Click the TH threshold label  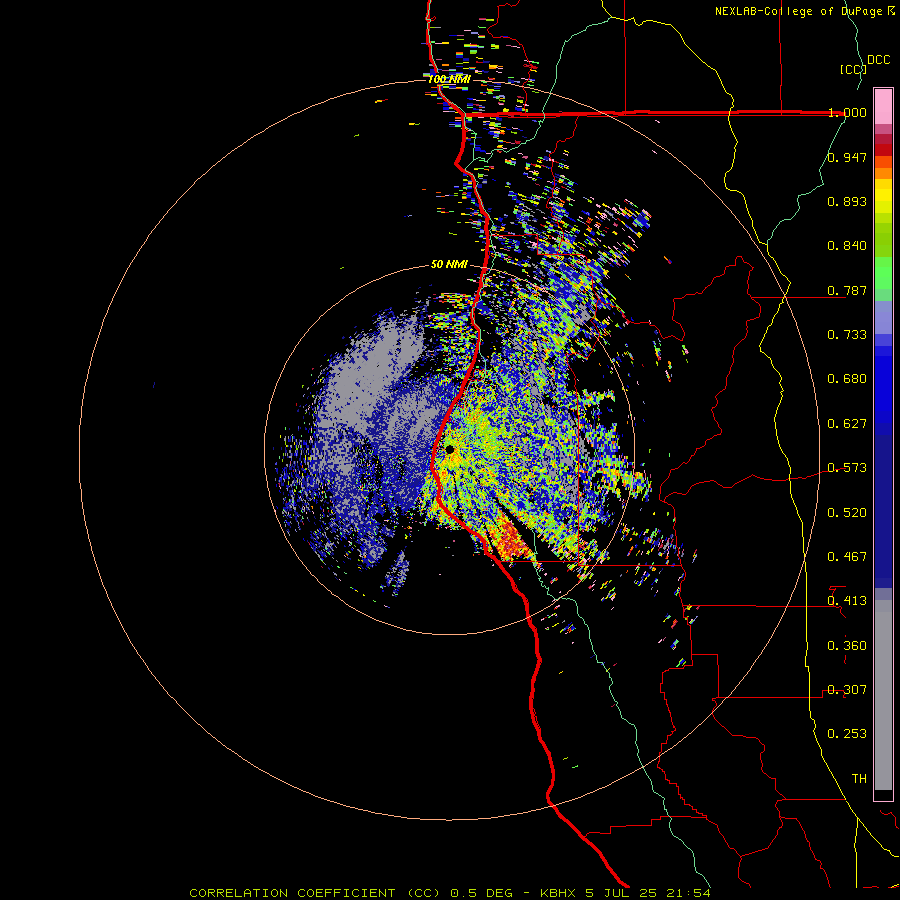[859, 779]
